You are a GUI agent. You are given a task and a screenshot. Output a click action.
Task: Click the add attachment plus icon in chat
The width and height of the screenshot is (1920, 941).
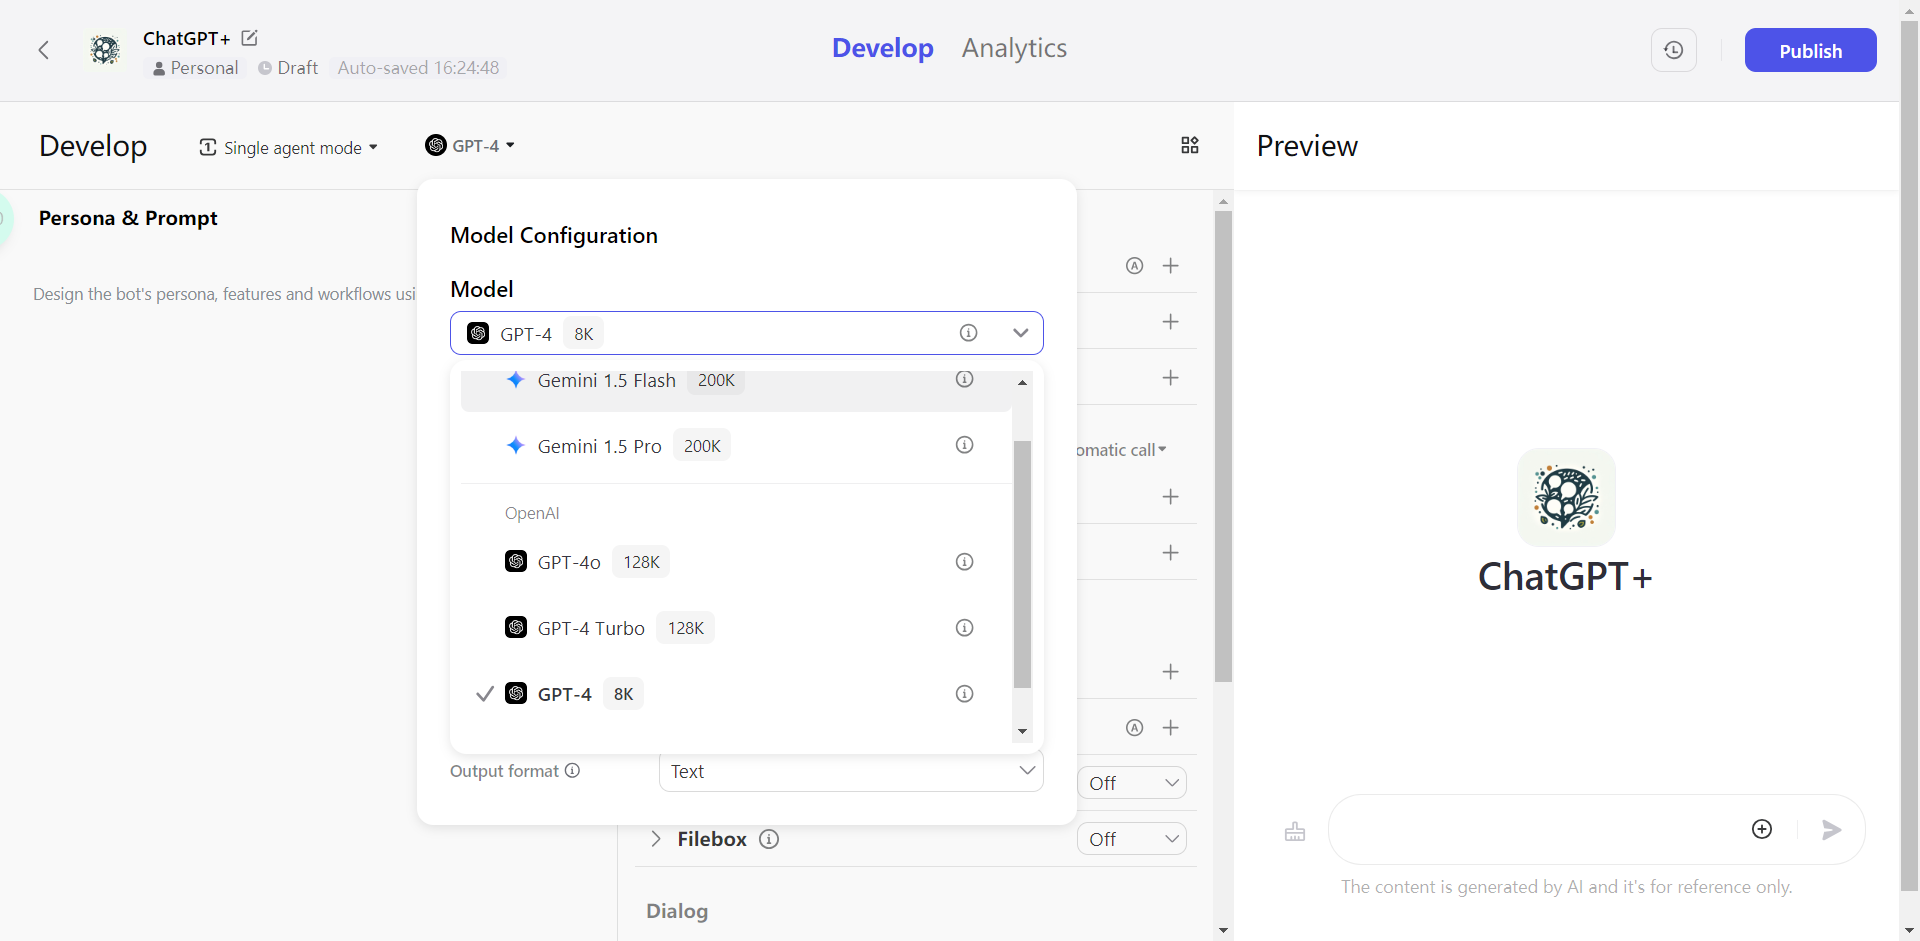1762,829
